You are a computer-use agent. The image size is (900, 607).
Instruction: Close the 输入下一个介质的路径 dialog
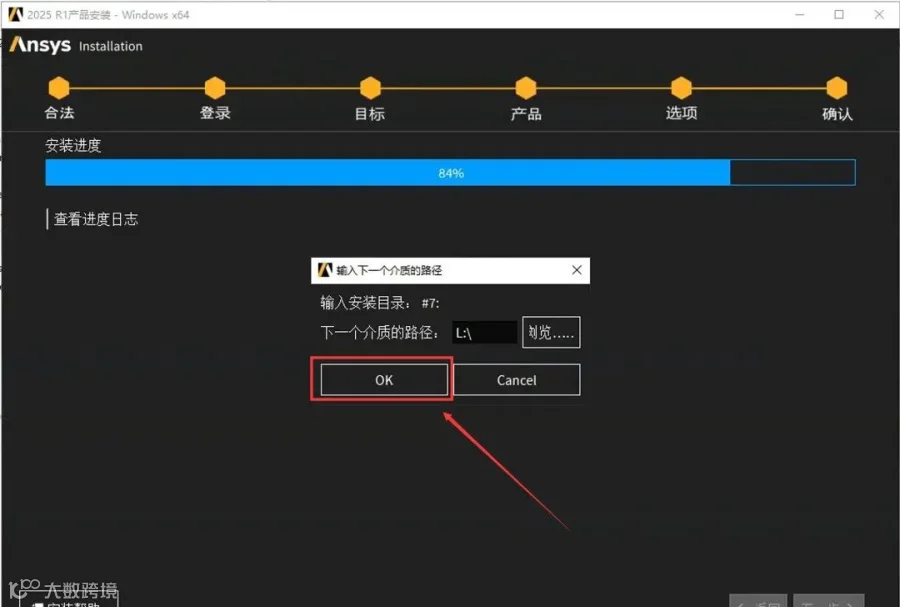[x=577, y=270]
